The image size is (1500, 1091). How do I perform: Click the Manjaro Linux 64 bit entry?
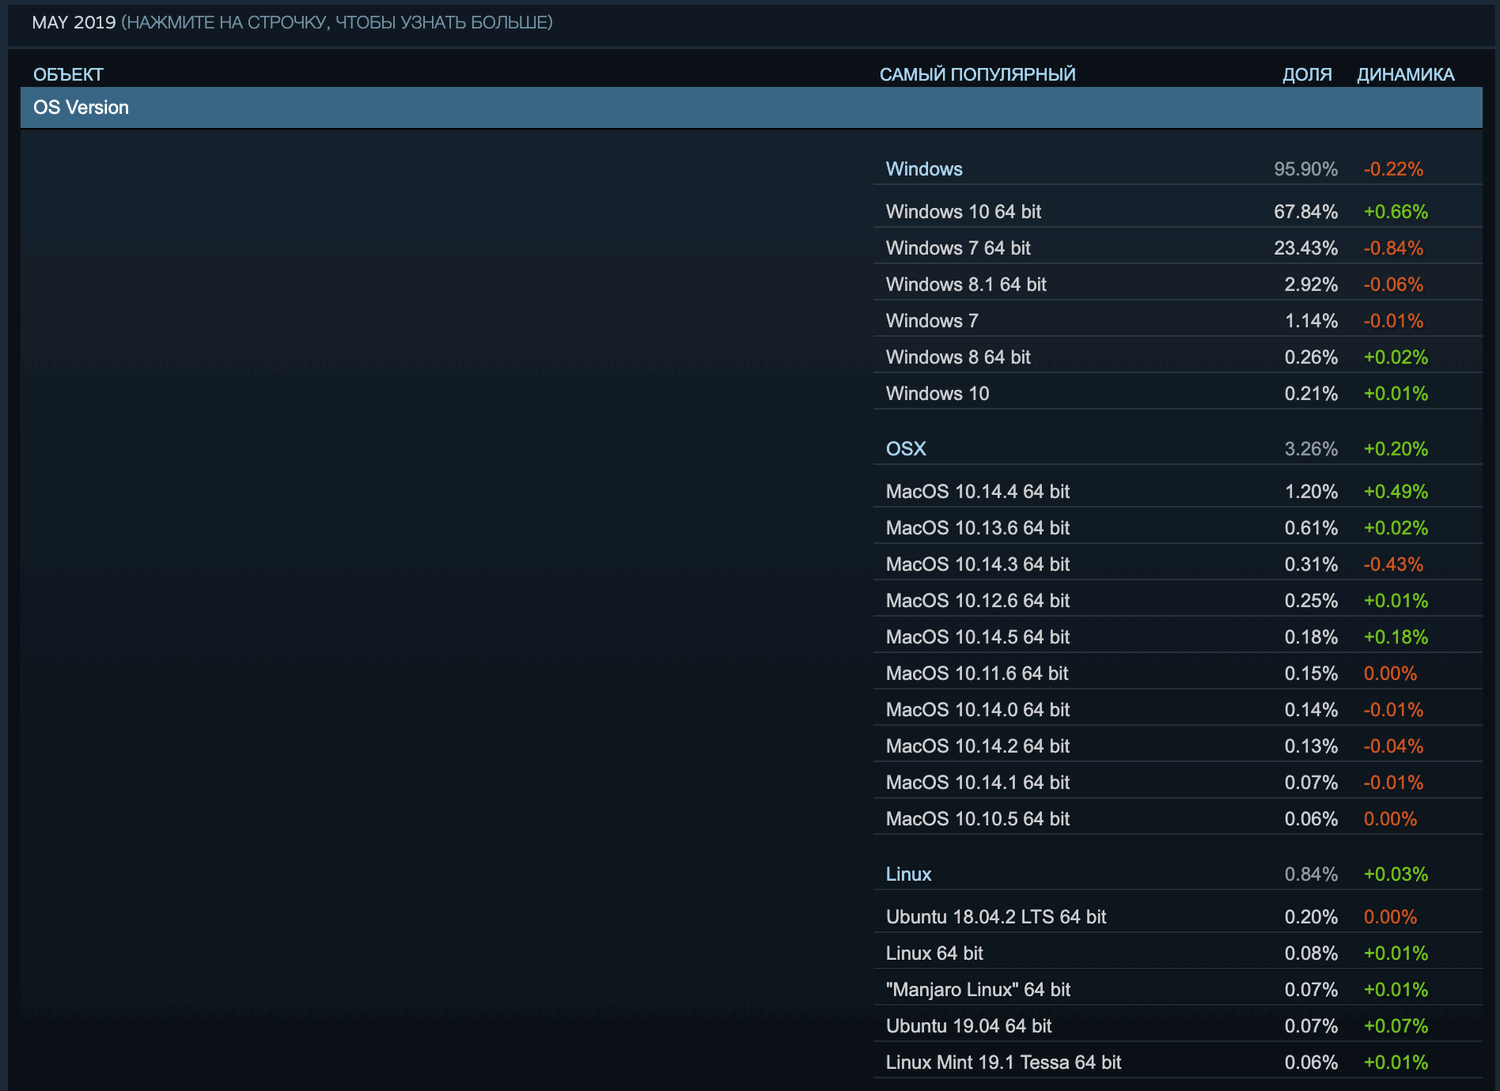tap(978, 989)
